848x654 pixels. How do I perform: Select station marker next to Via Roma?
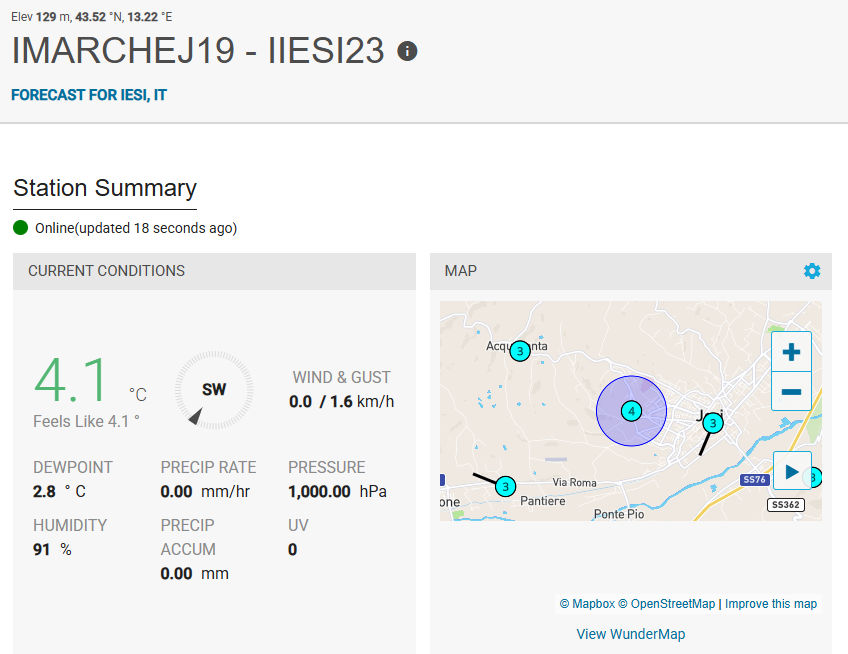(505, 487)
